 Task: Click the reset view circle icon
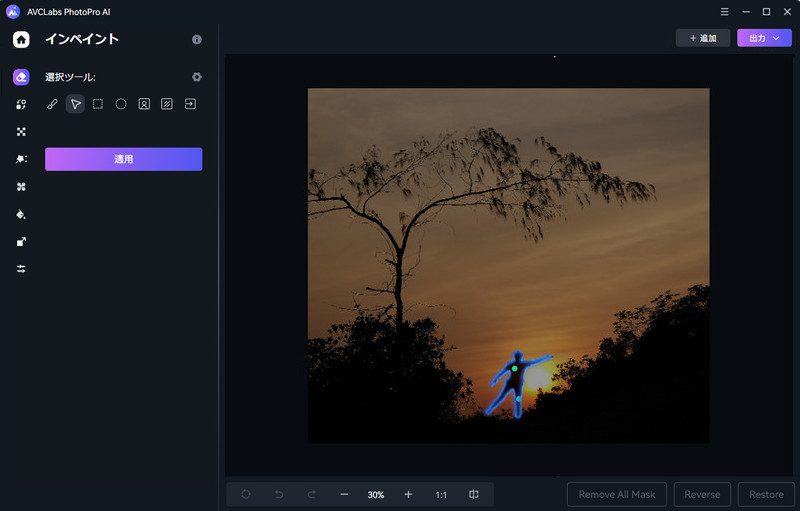click(x=246, y=494)
